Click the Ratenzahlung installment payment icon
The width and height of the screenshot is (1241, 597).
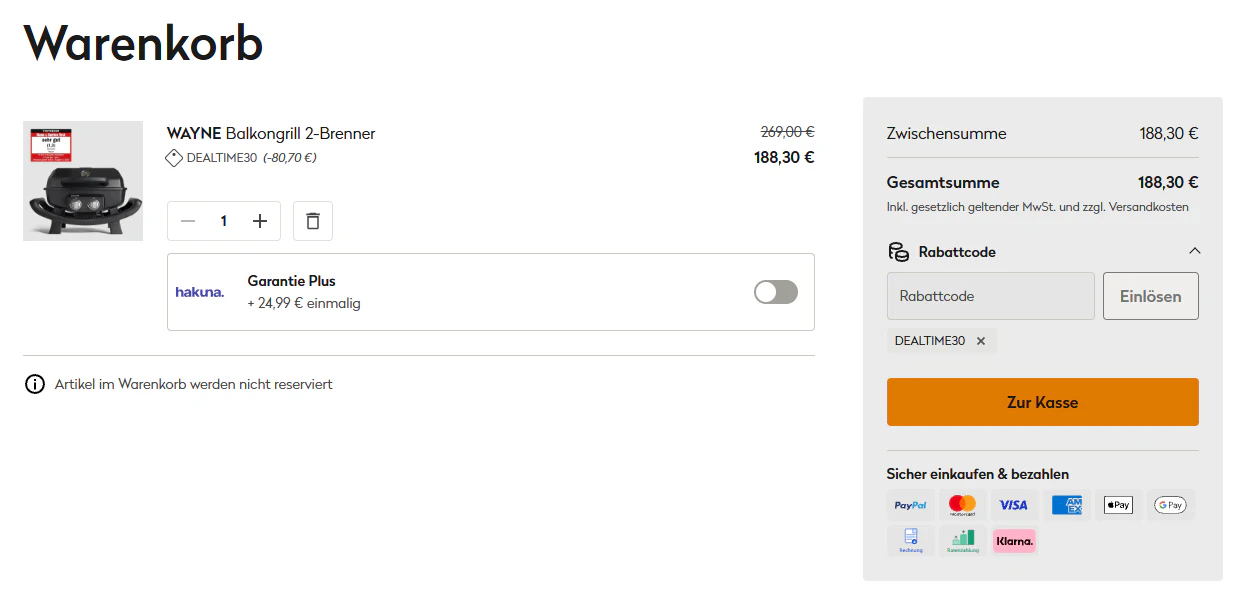coord(962,541)
